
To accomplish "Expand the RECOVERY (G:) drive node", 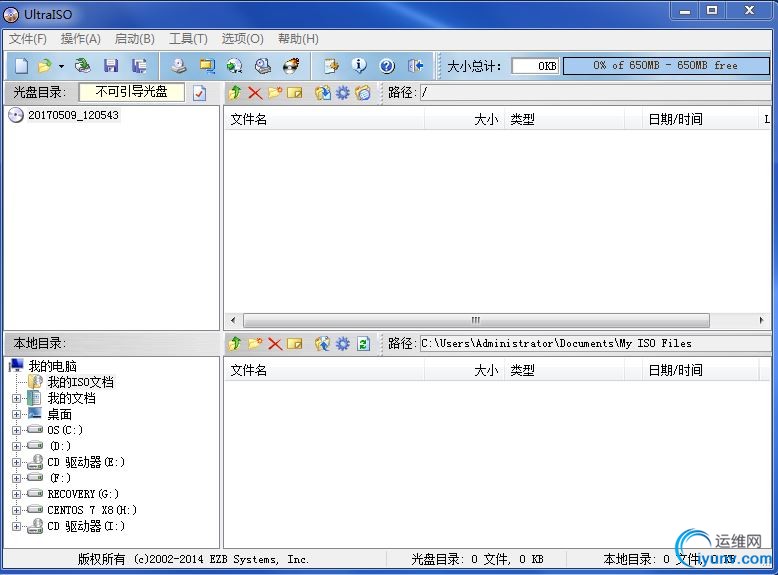I will tap(16, 494).
